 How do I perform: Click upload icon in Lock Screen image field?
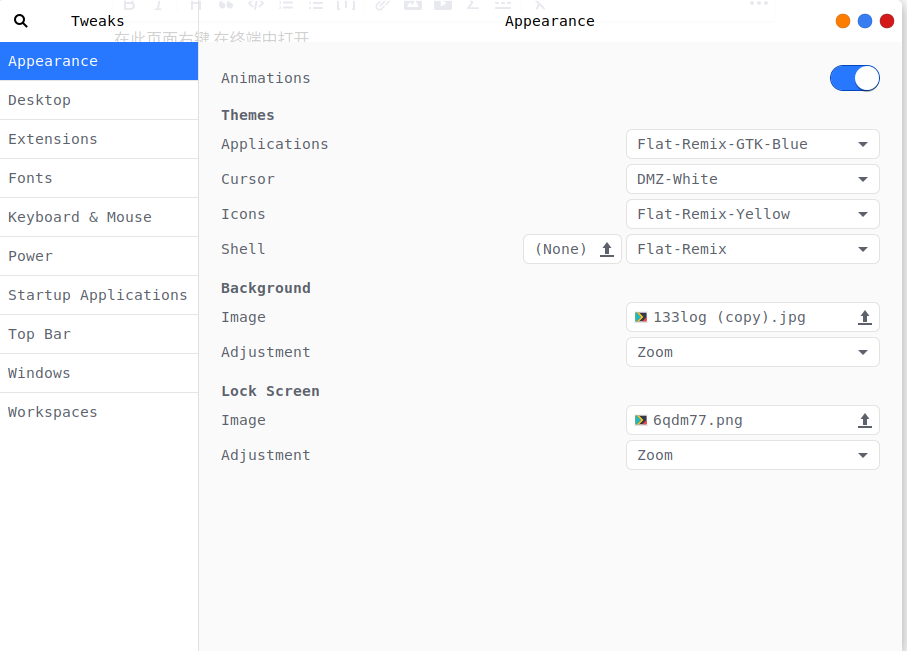(865, 420)
